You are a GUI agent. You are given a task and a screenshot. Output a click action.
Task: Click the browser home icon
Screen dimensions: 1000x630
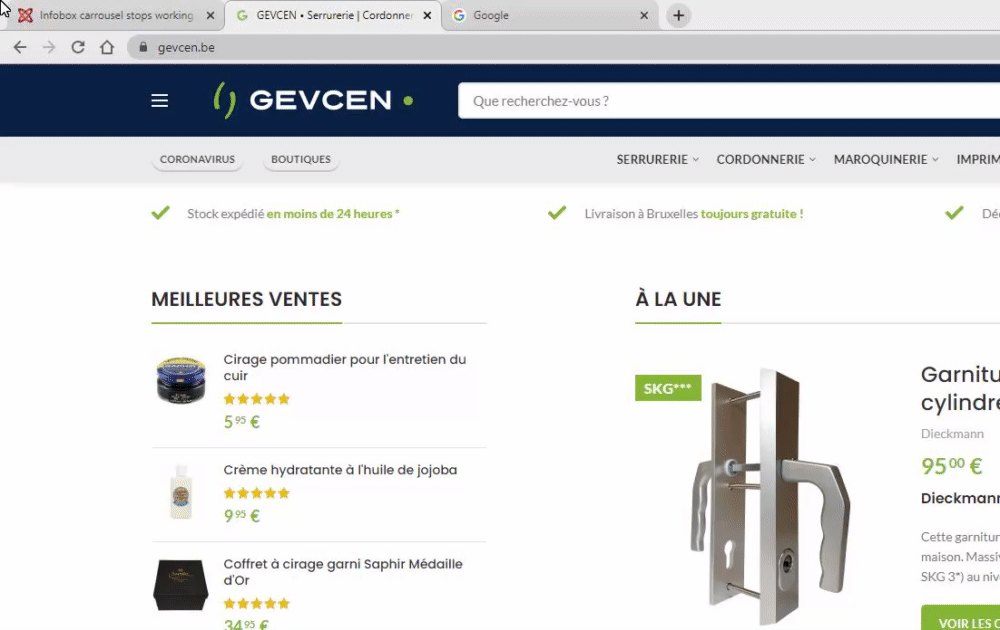click(x=107, y=47)
